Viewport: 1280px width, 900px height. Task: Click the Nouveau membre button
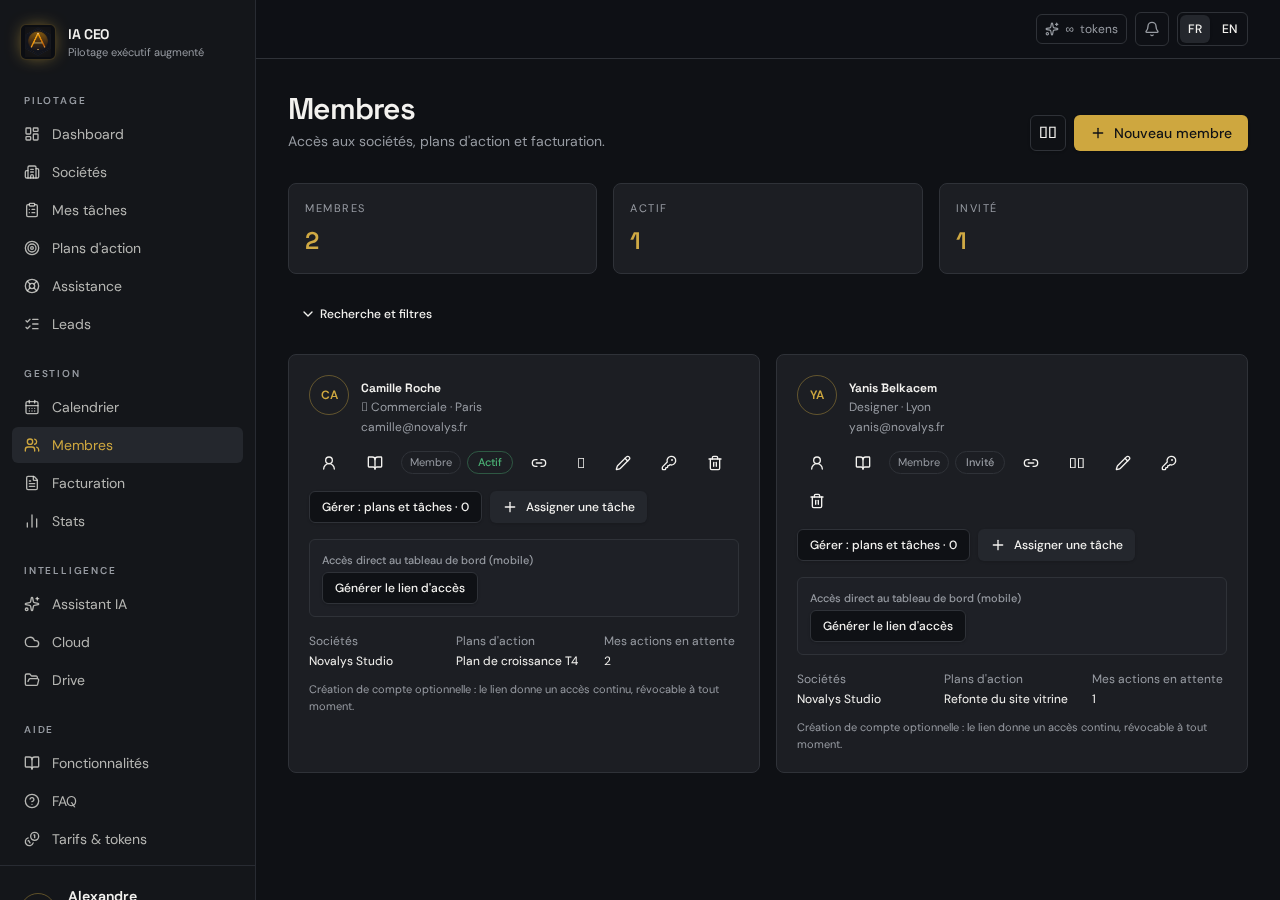1161,133
